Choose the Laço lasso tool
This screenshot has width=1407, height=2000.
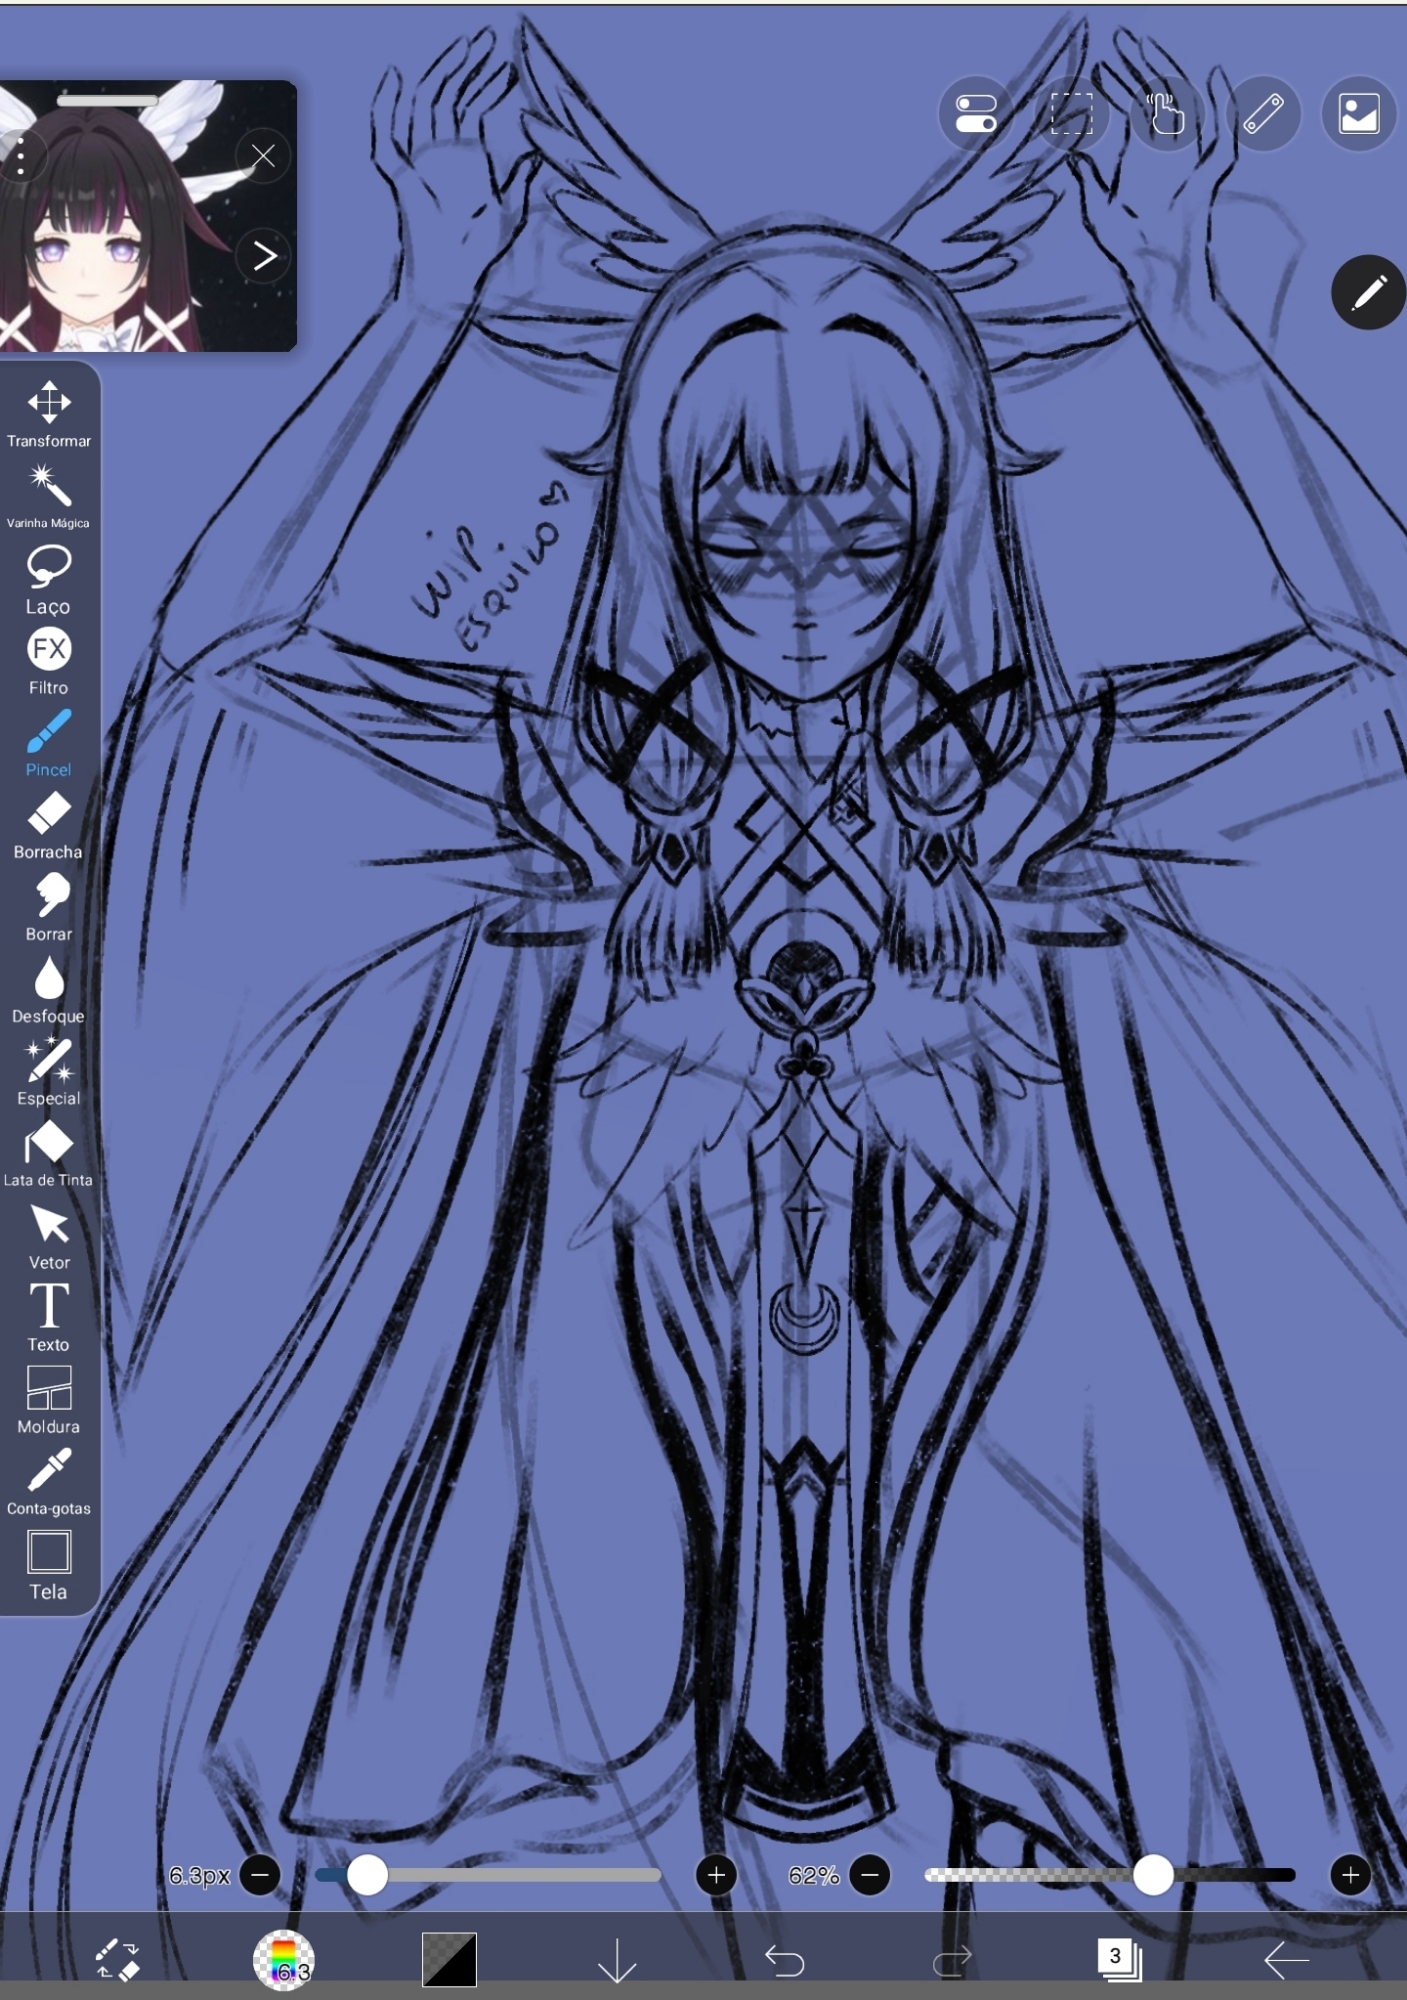coord(48,579)
